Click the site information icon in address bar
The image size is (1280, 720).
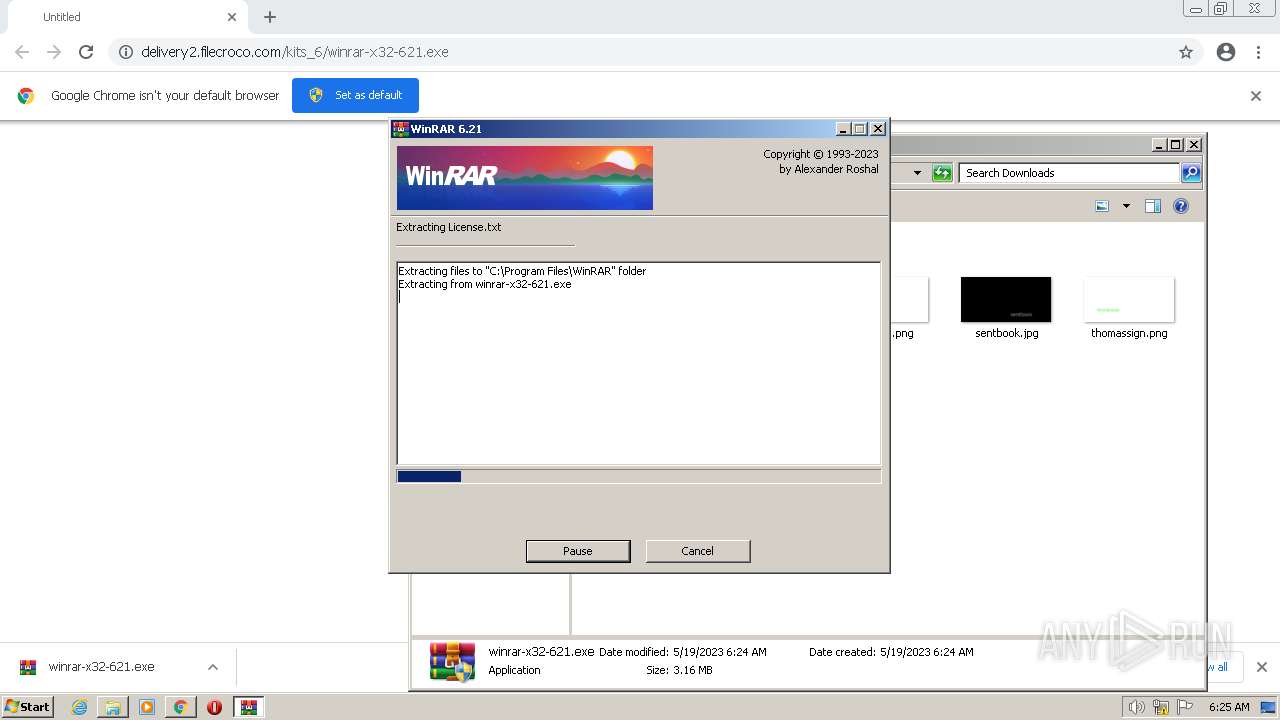point(126,52)
